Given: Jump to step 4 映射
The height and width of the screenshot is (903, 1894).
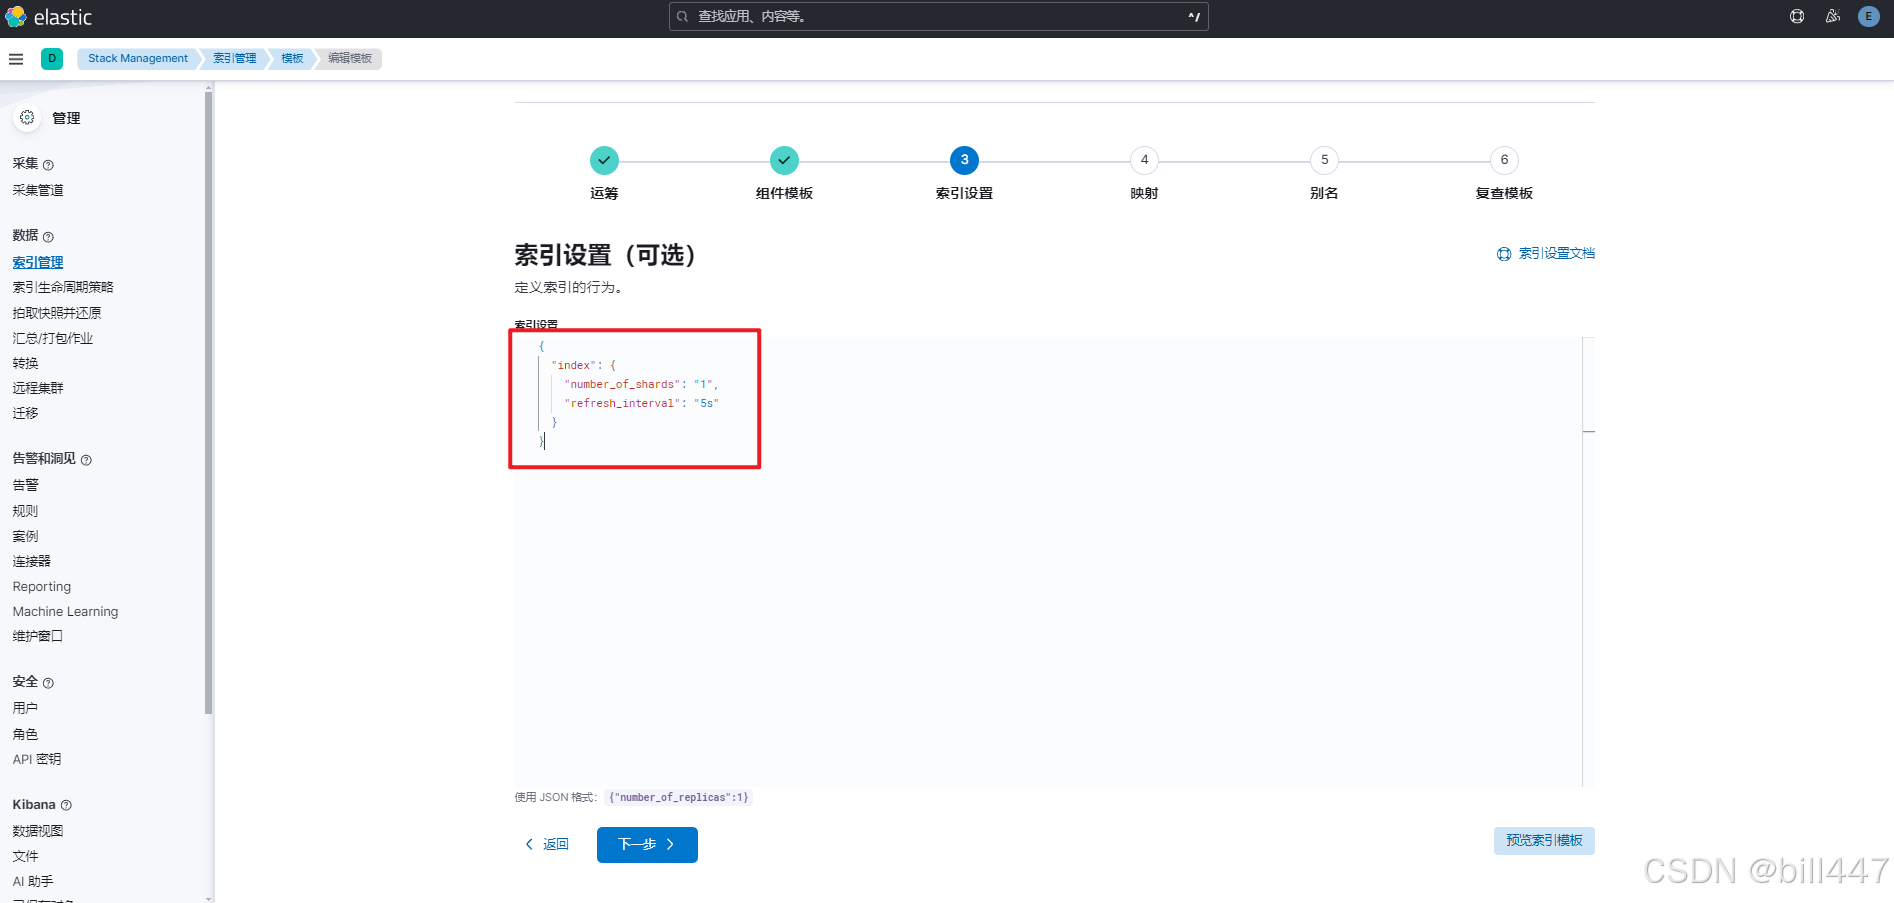Looking at the screenshot, I should 1144,160.
